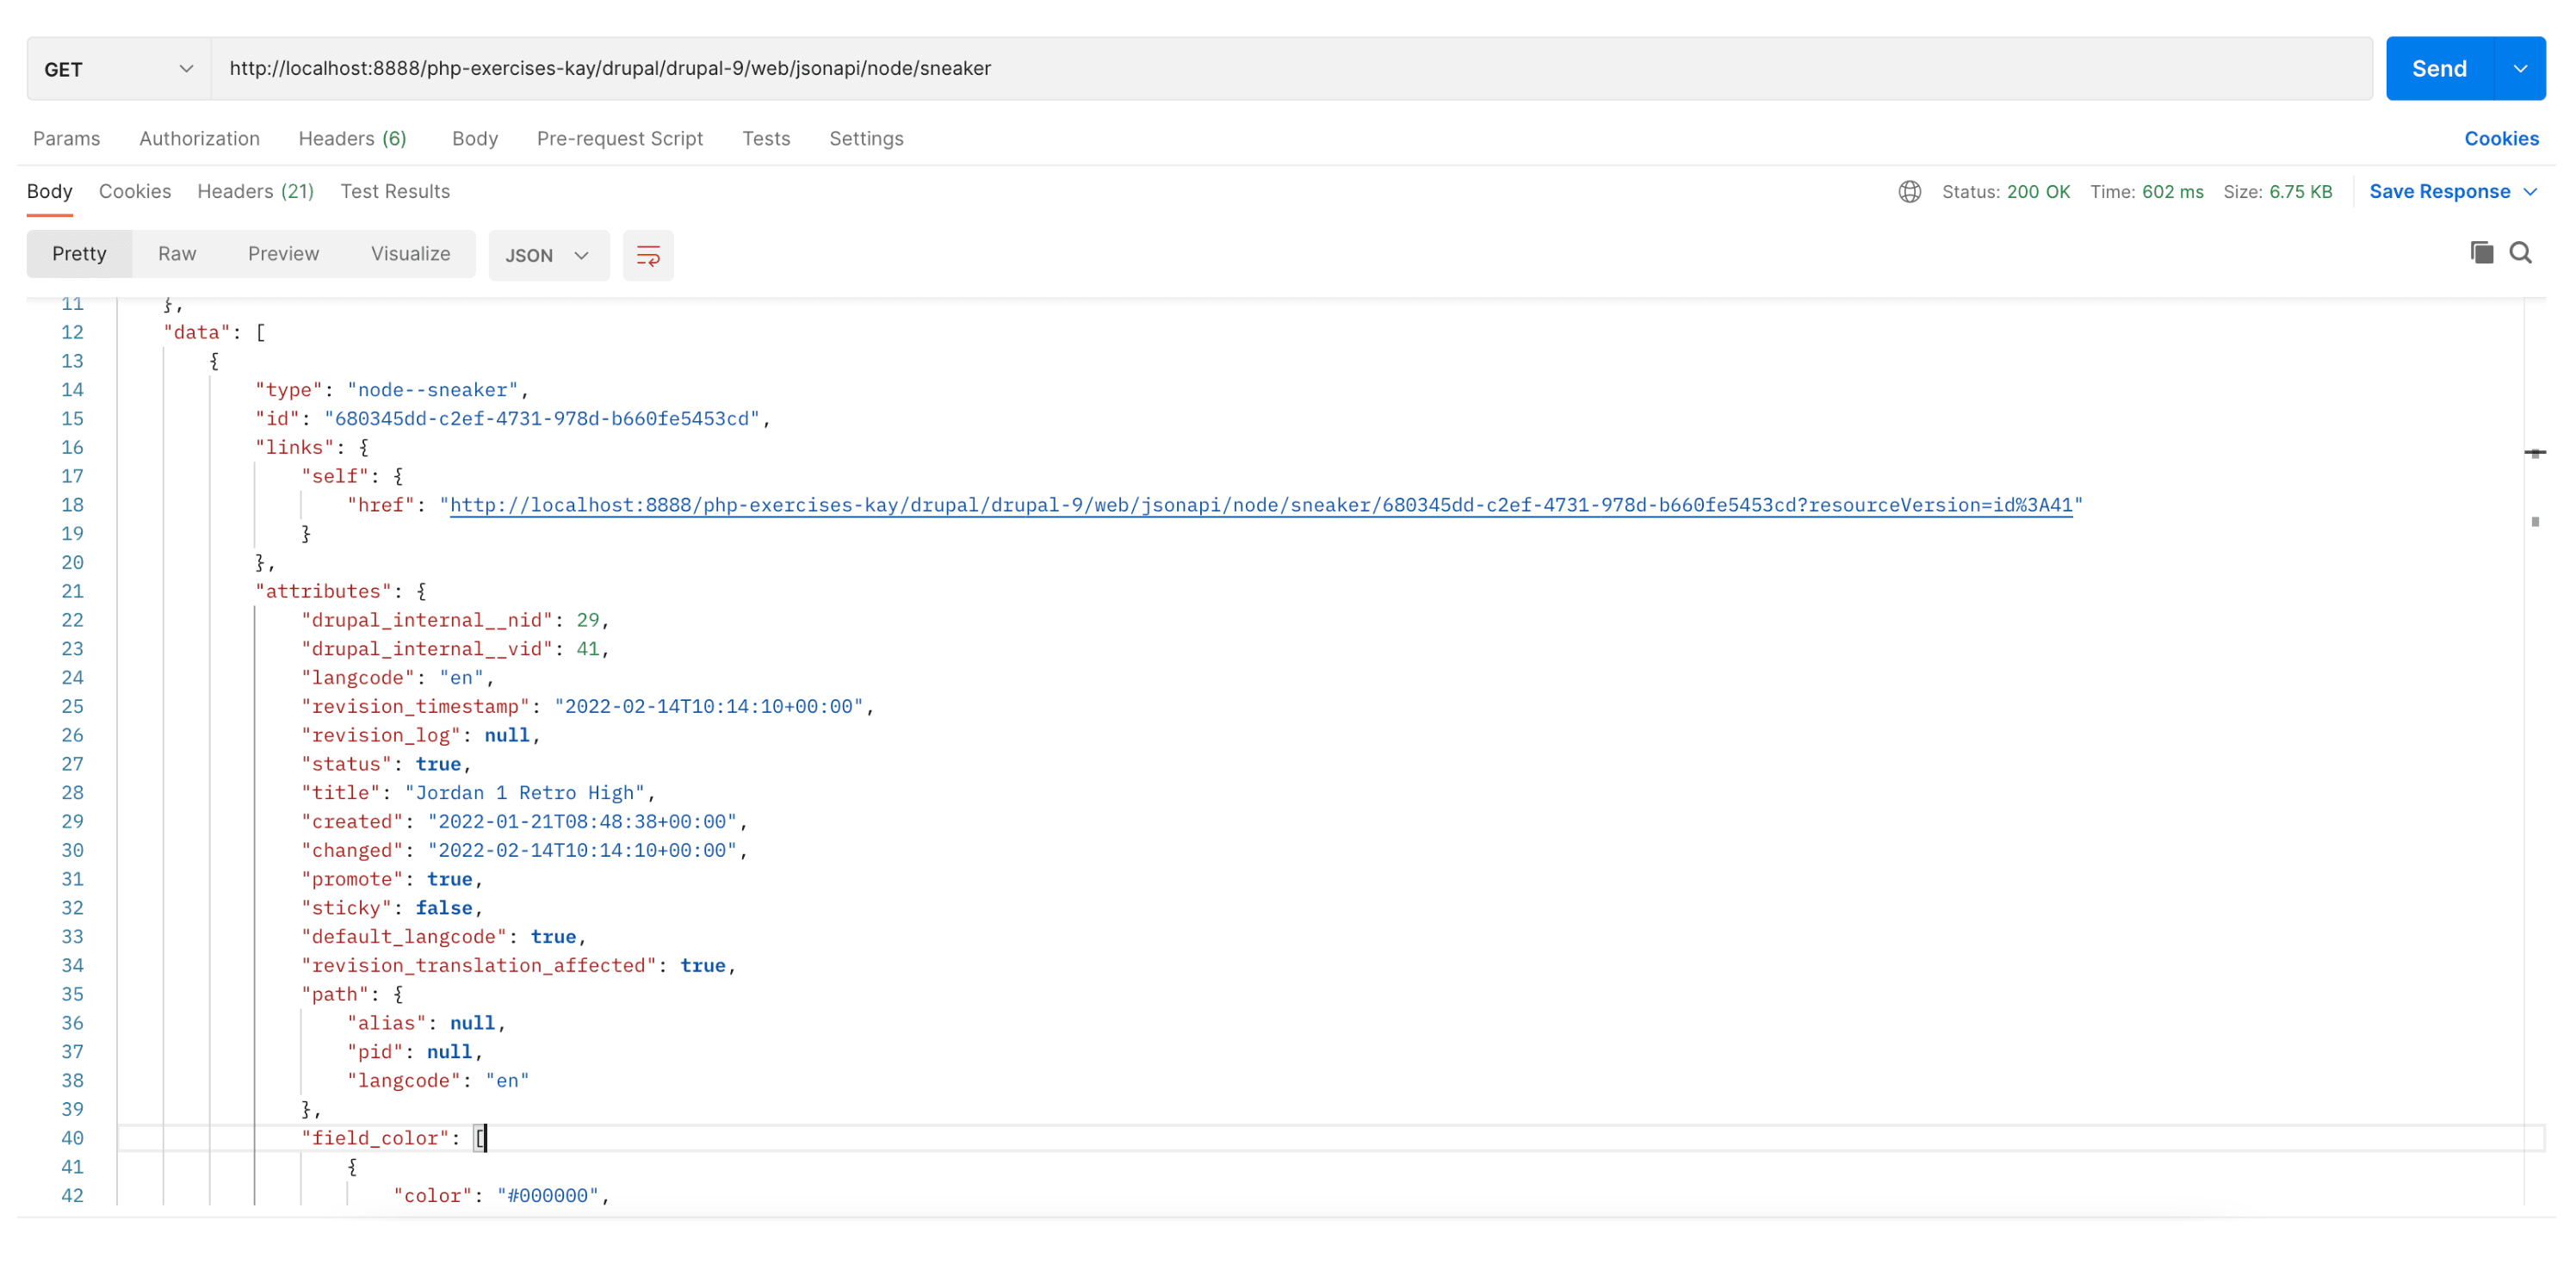This screenshot has height=1264, width=2576.
Task: Click line number 21 in the gutter
Action: coord(72,592)
